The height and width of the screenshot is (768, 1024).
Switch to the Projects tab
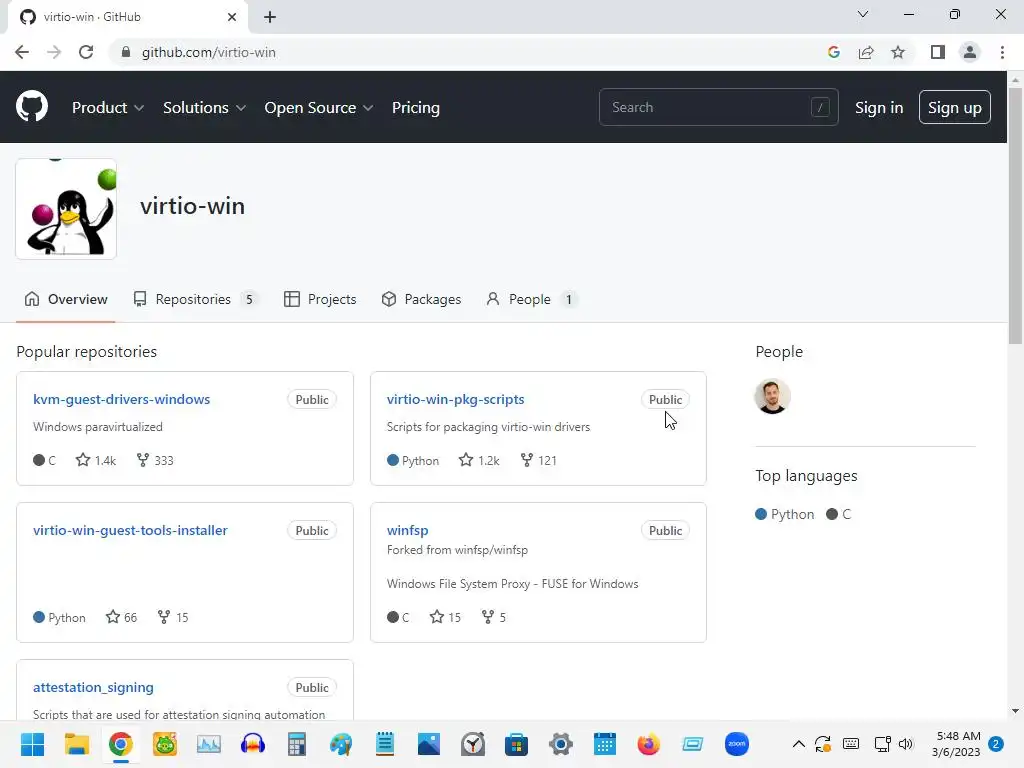point(320,299)
